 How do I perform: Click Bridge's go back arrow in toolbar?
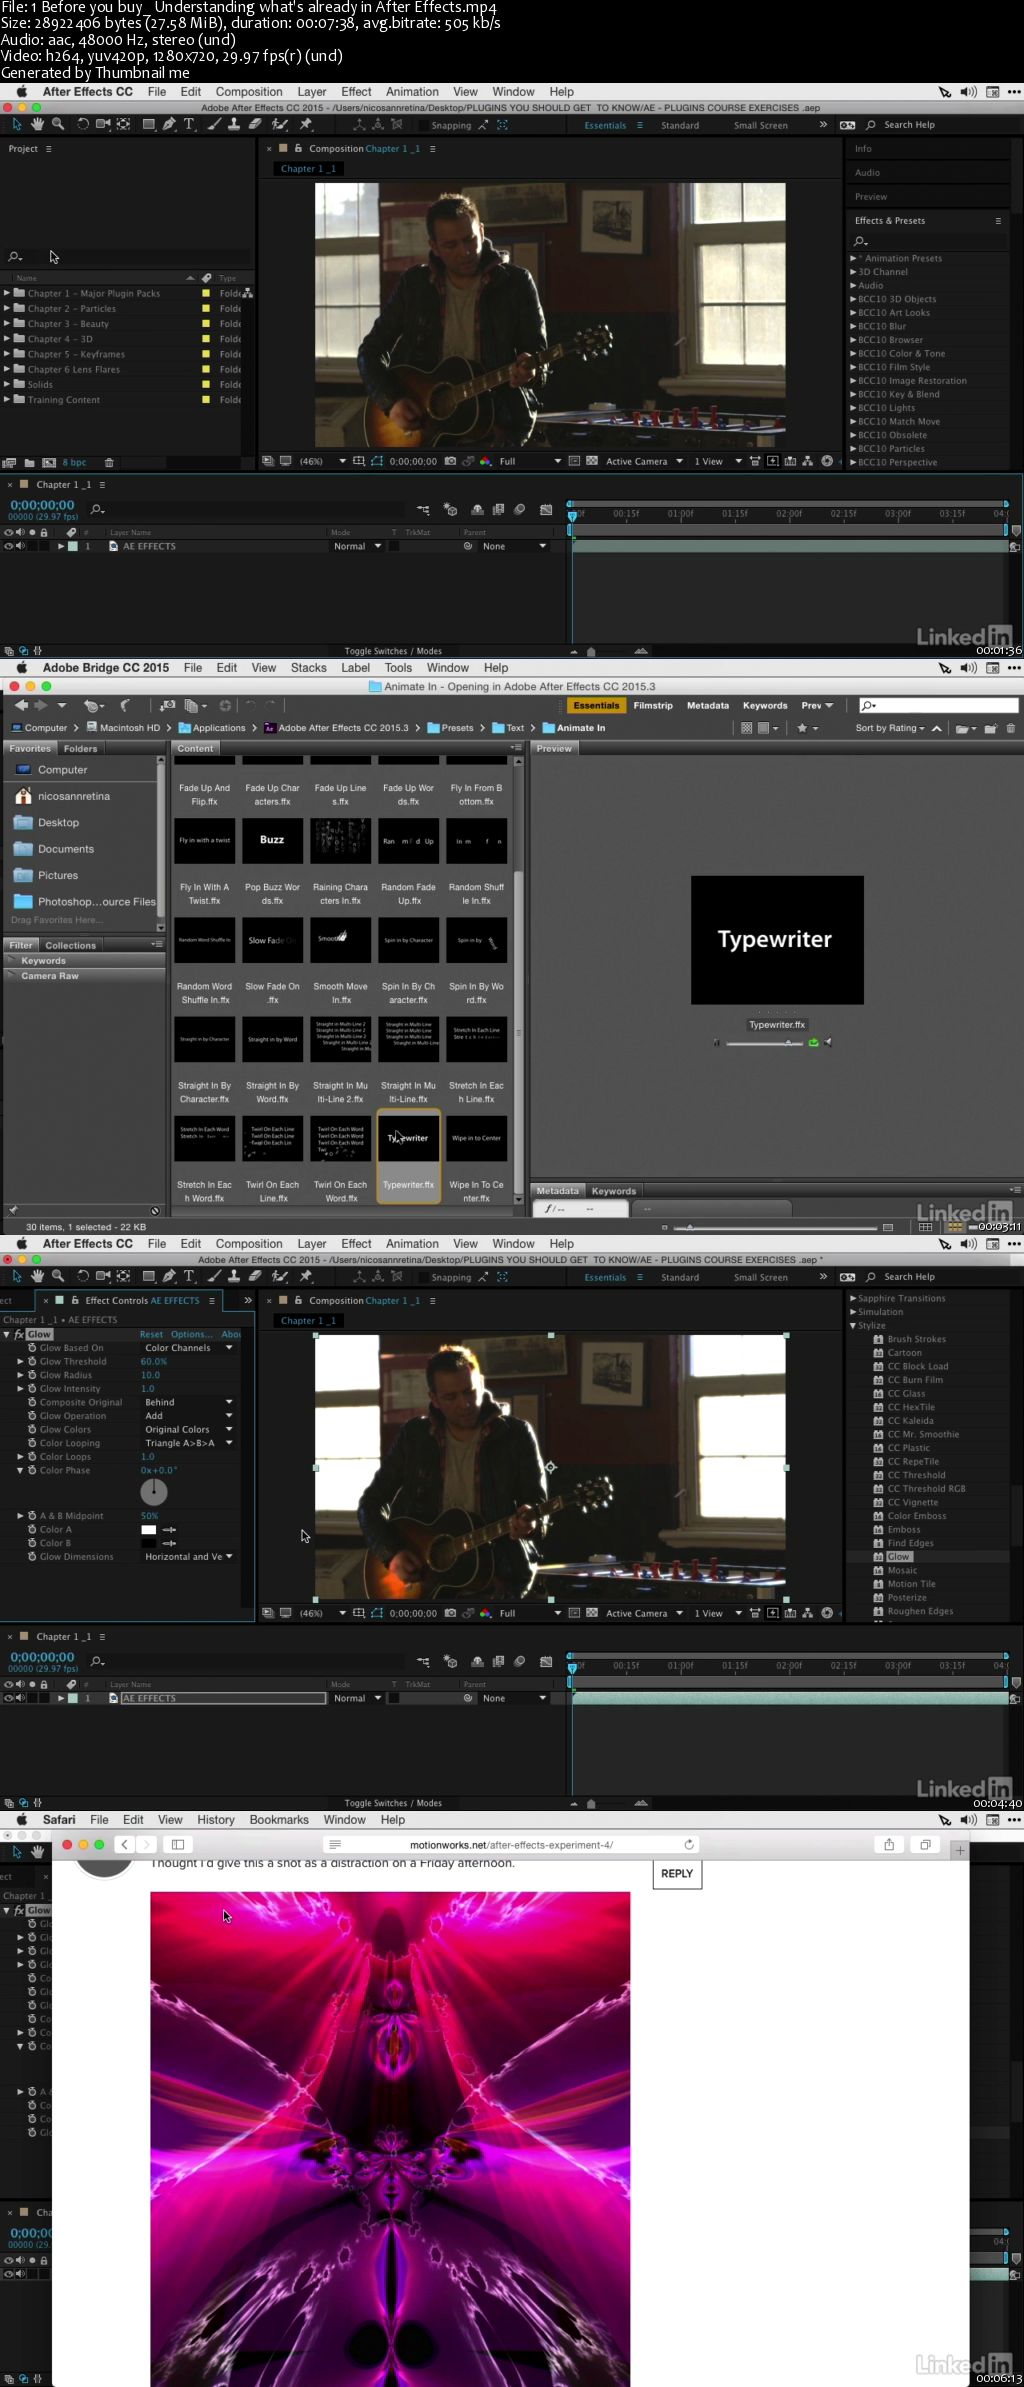(21, 705)
